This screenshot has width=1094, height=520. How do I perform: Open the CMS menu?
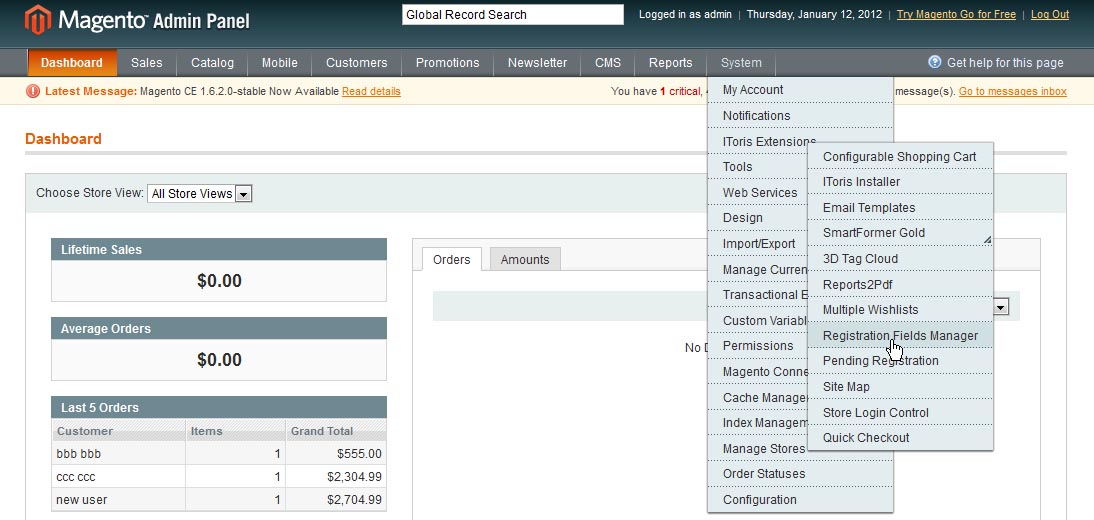point(608,63)
